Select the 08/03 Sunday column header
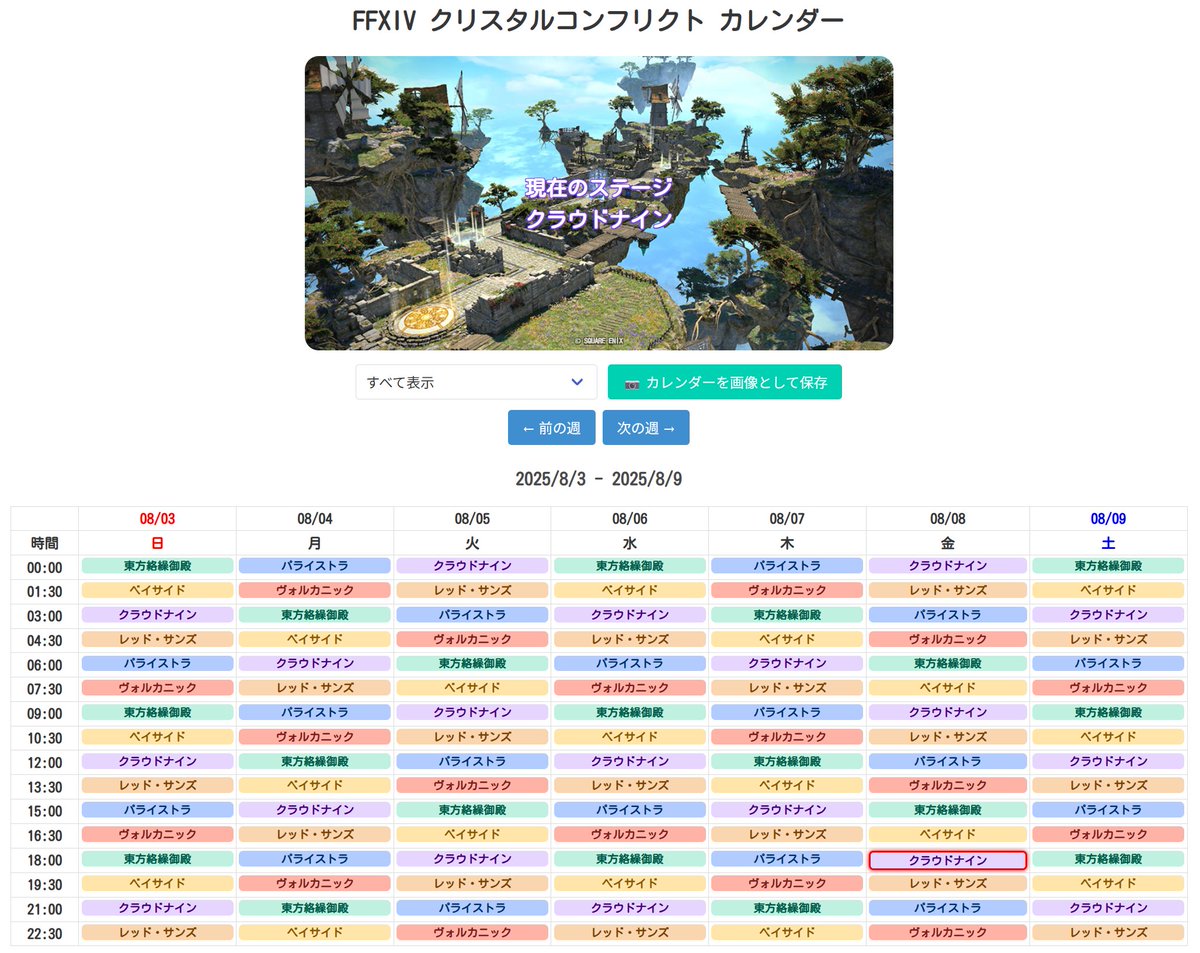1200x953 pixels. pyautogui.click(x=158, y=519)
